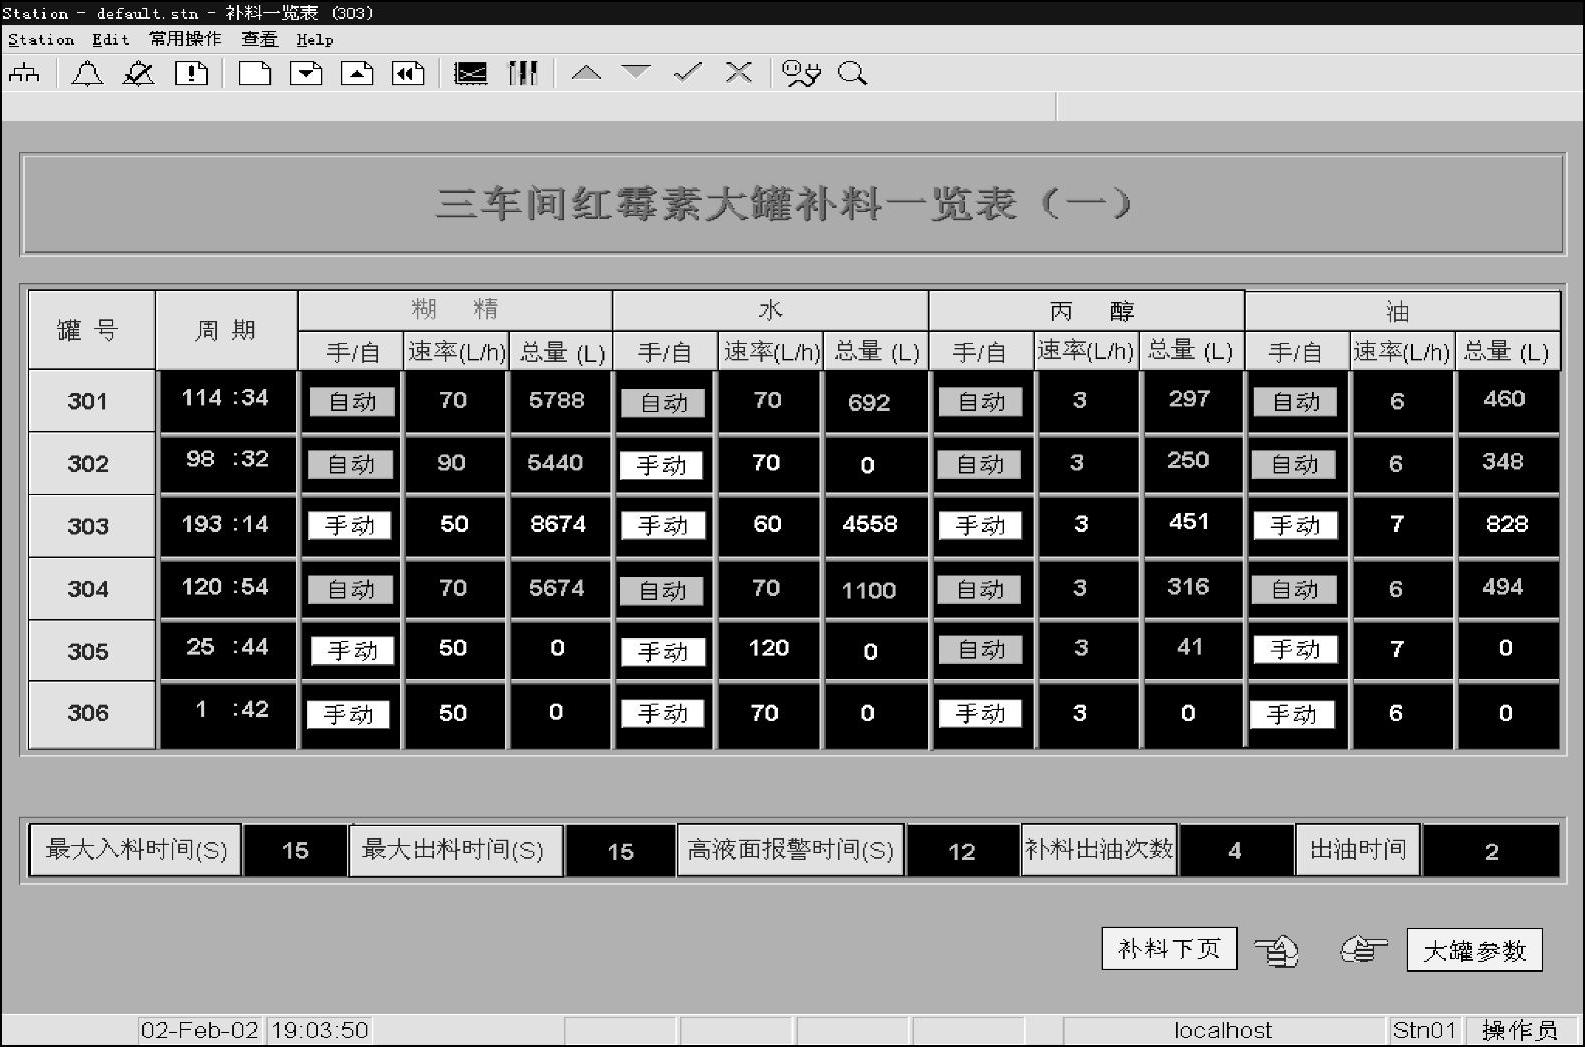Click the X cancel icon

[x=739, y=72]
